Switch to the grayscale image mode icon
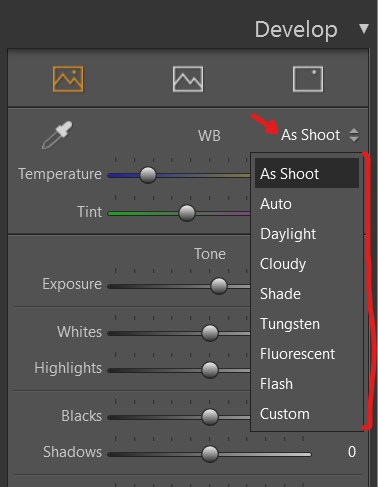Screen dimensions: 378x487 188,79
